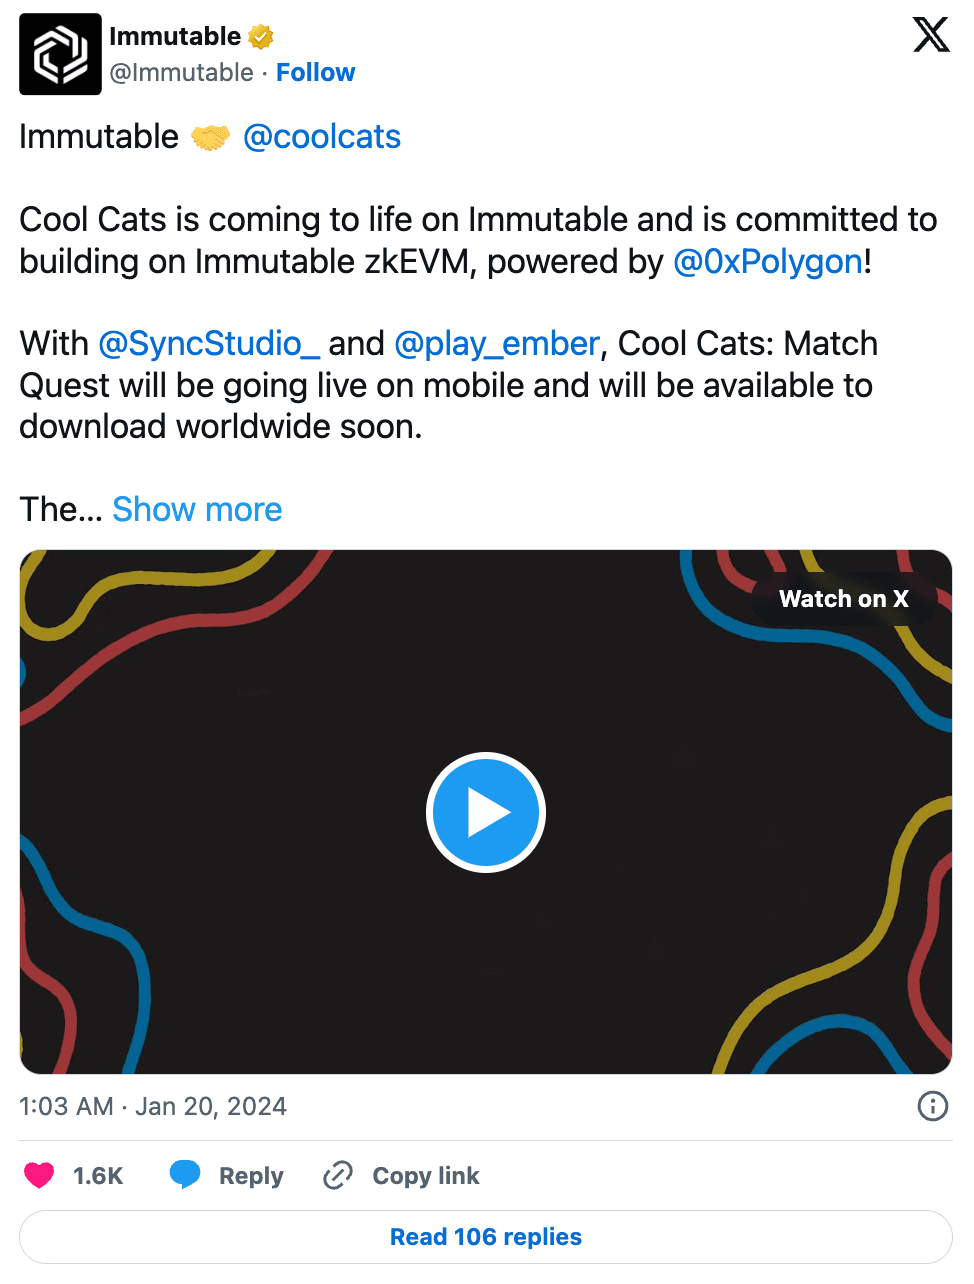Play the embedded video

pyautogui.click(x=485, y=812)
